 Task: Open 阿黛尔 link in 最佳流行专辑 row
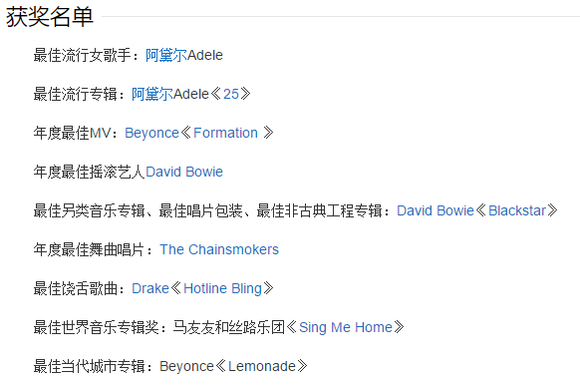point(152,94)
